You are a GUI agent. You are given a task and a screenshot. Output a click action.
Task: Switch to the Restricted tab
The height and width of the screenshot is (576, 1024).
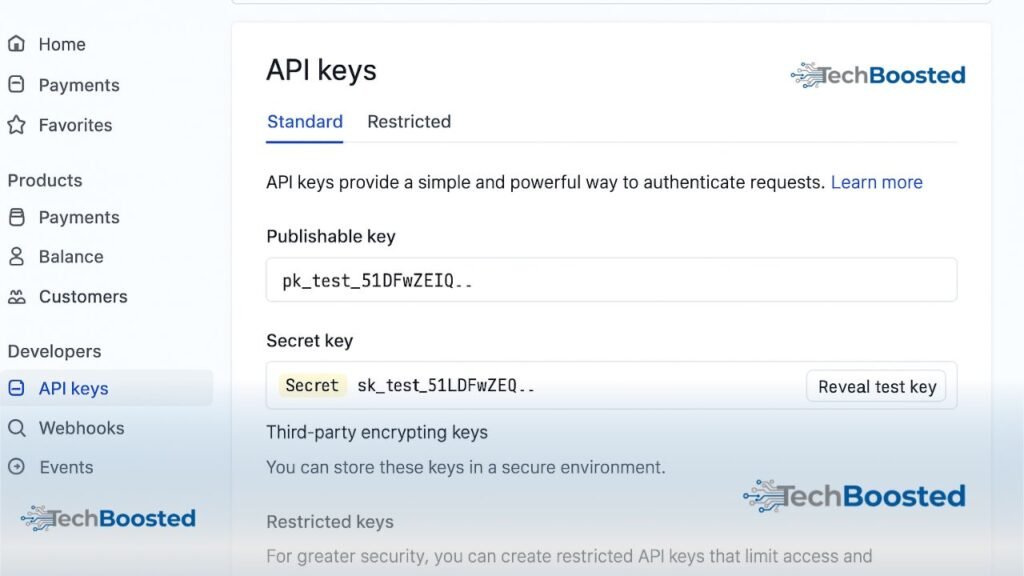click(x=409, y=121)
